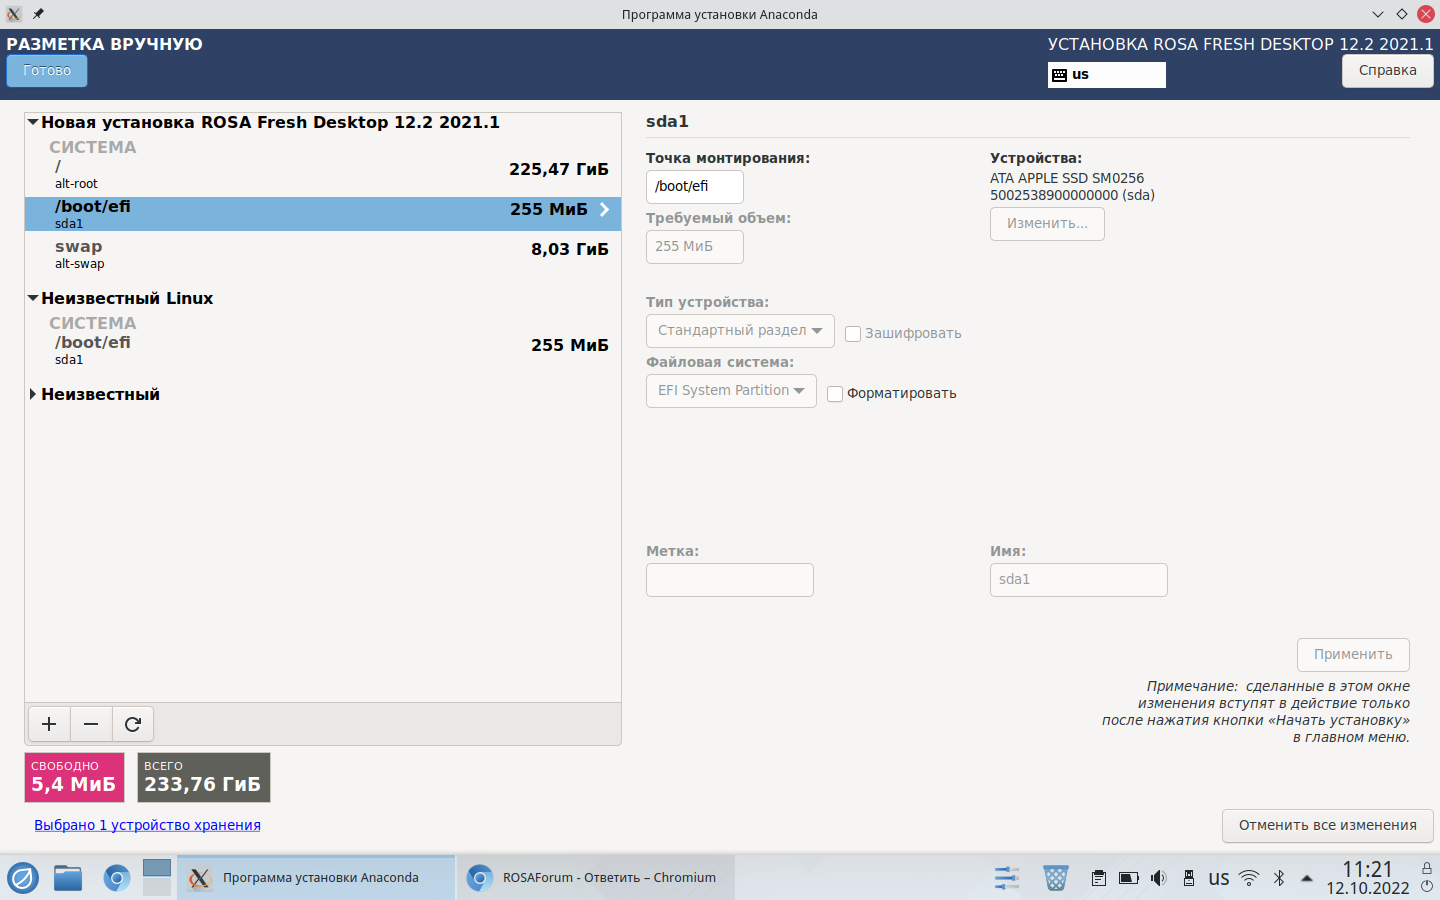1440x900 pixels.
Task: Open the keyboard layout indicator showing us
Action: [x=1106, y=75]
